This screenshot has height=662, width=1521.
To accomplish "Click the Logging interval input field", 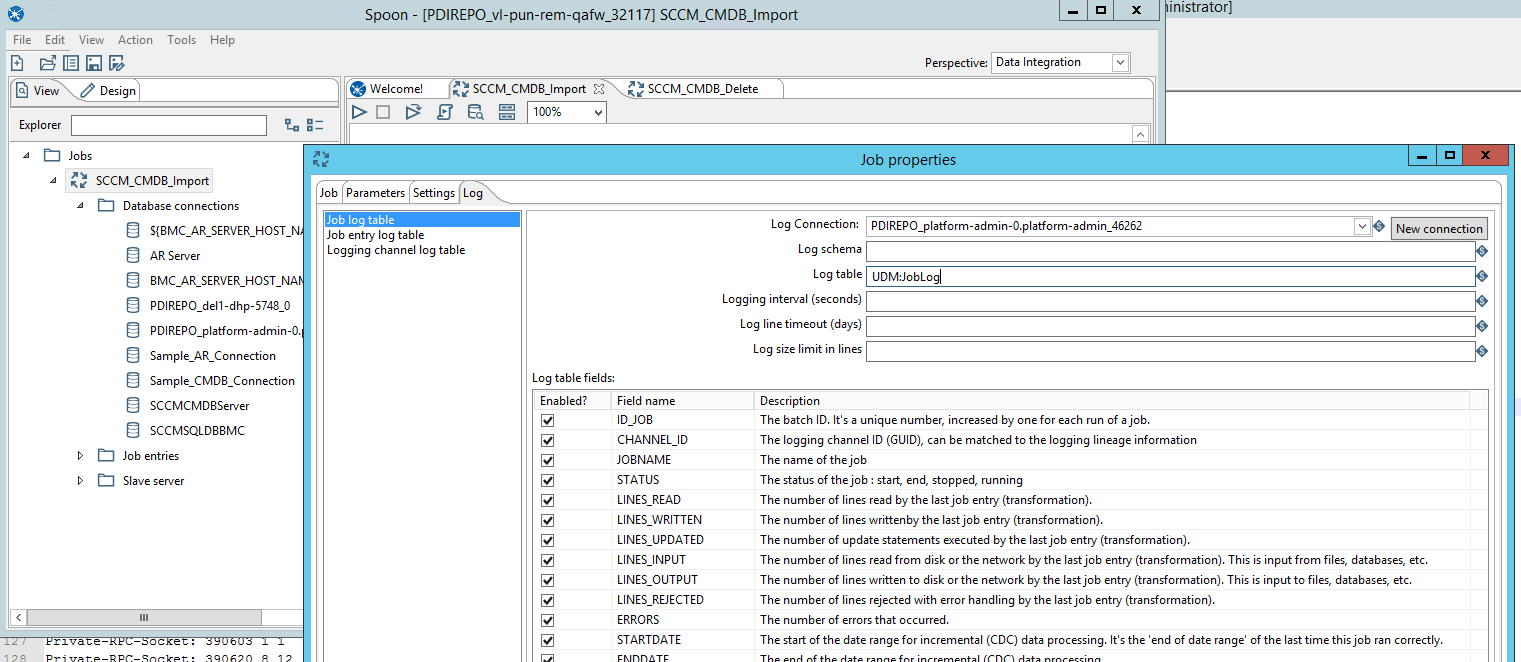I will 1170,301.
